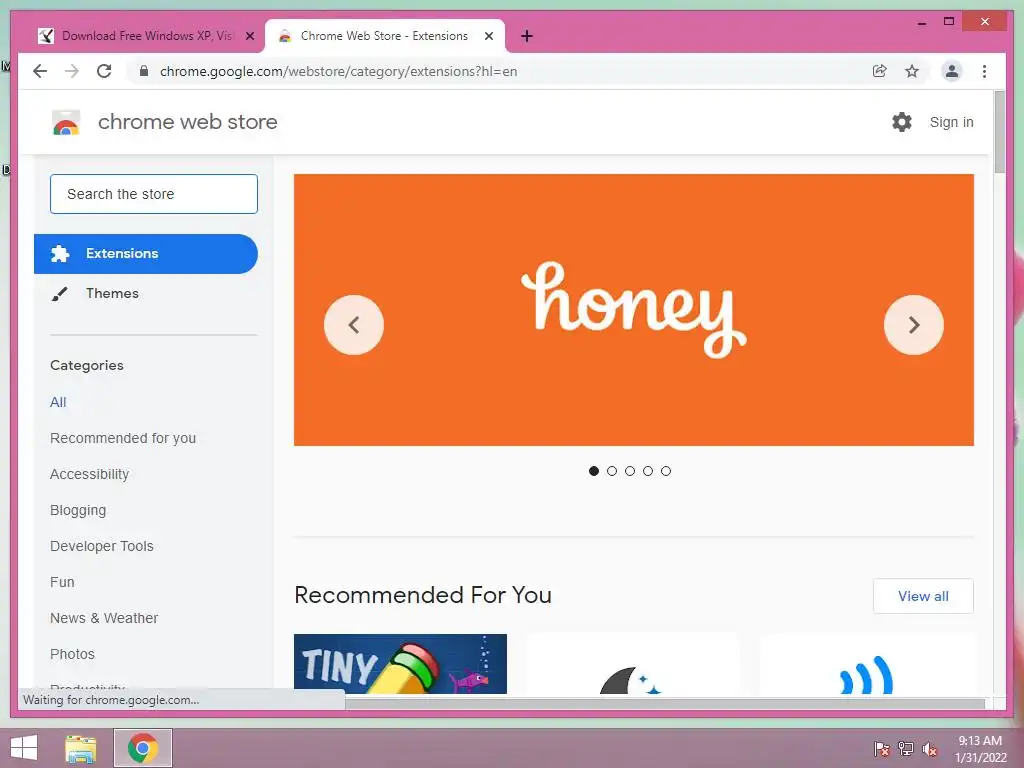Open the blue signal waves extension card
Screen dimensions: 1024x768
(867, 664)
